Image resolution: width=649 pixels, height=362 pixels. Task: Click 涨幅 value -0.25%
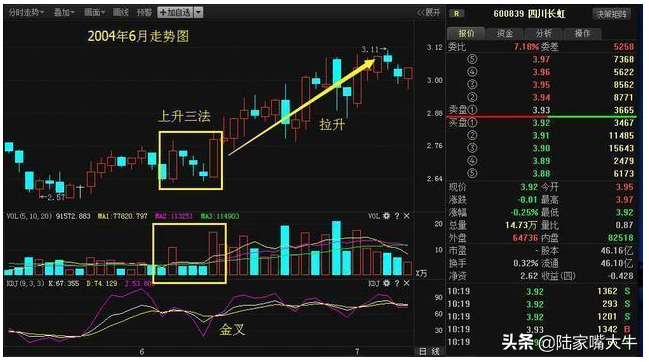pos(524,212)
